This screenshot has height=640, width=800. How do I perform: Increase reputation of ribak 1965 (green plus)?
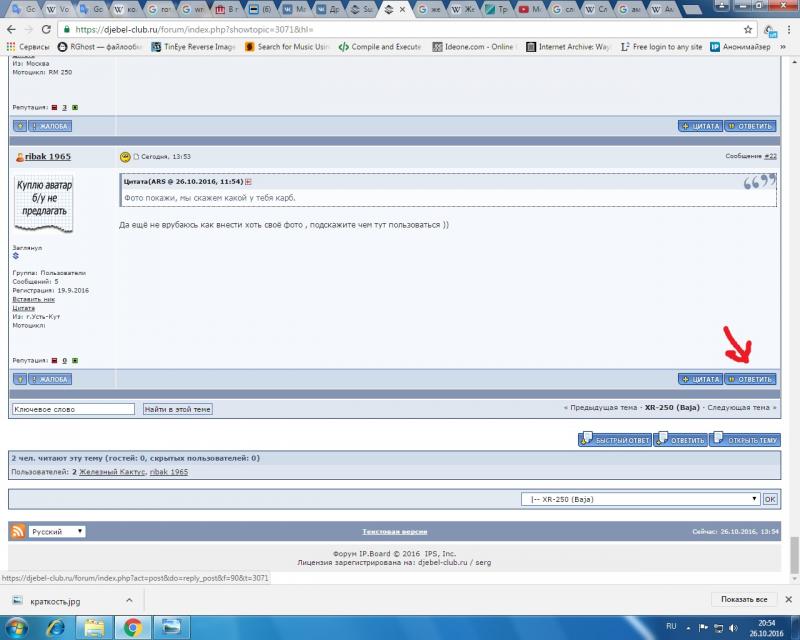click(75, 360)
